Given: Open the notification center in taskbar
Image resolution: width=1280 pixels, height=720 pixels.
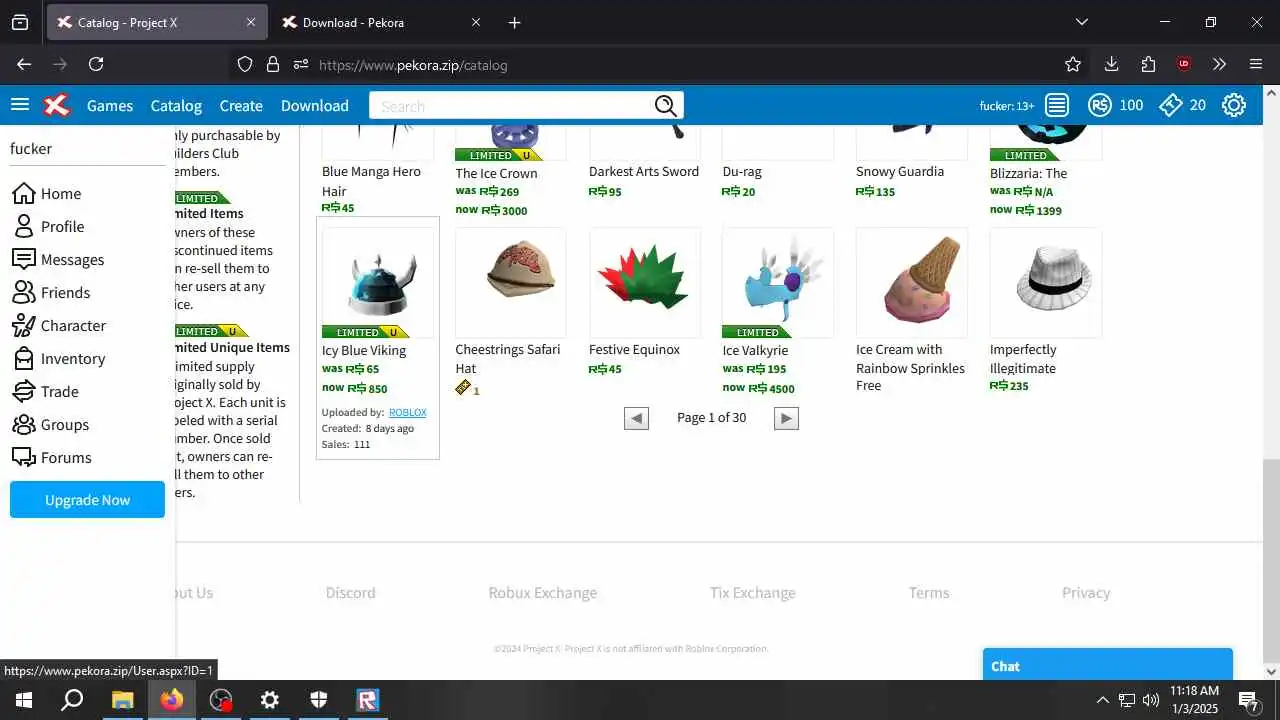Looking at the screenshot, I should pyautogui.click(x=1248, y=700).
